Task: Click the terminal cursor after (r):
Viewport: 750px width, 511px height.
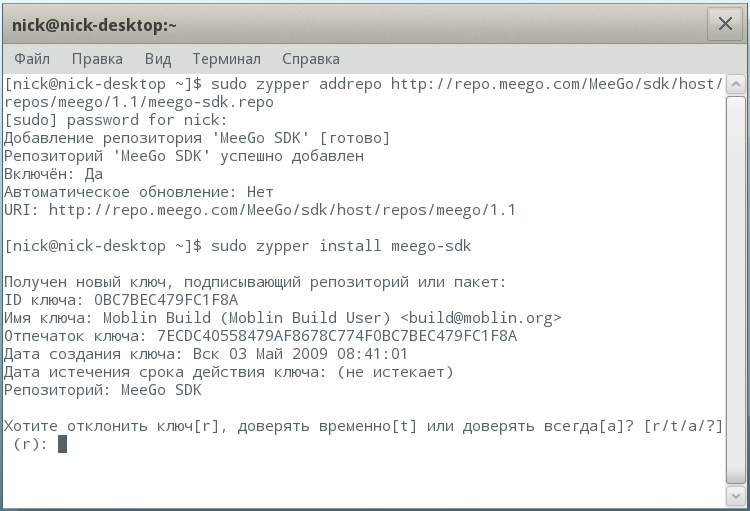Action: click(x=62, y=444)
